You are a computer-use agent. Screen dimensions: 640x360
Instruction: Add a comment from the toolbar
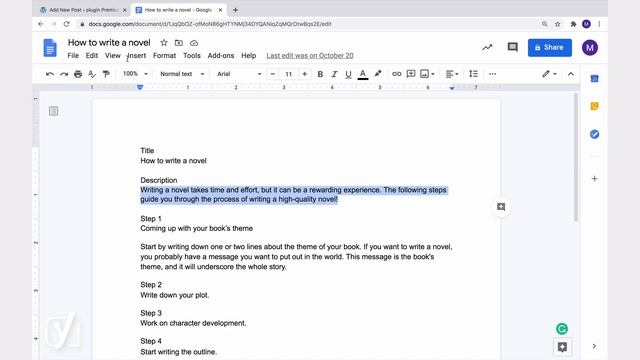[x=411, y=74]
